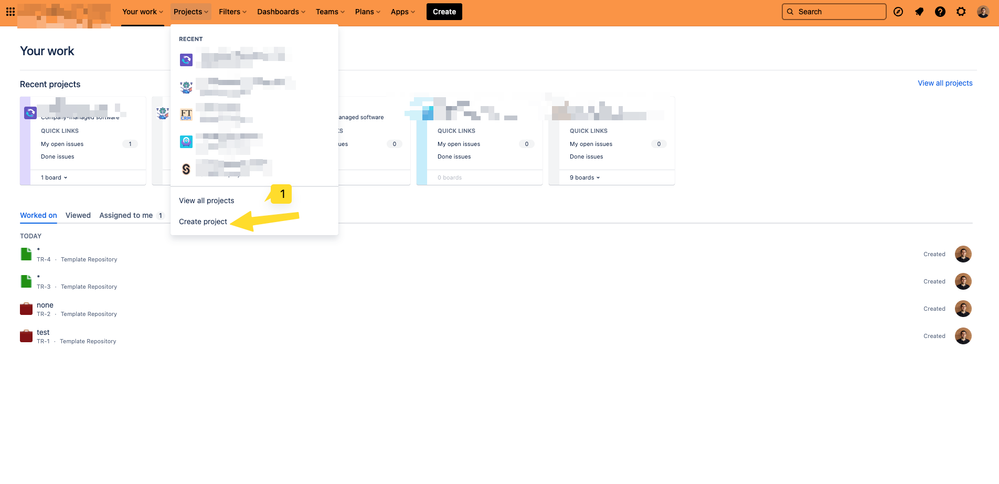The height and width of the screenshot is (484, 999).
Task: Click avatar on the TR-2 row
Action: pos(963,309)
